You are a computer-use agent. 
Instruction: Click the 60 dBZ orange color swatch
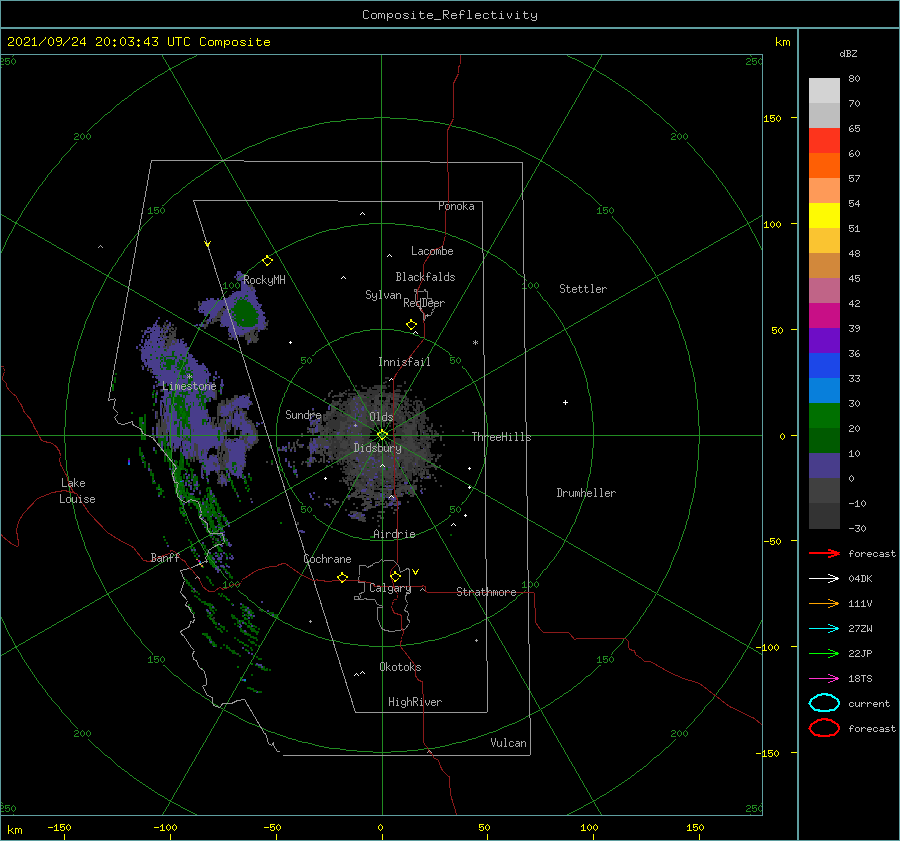824,165
